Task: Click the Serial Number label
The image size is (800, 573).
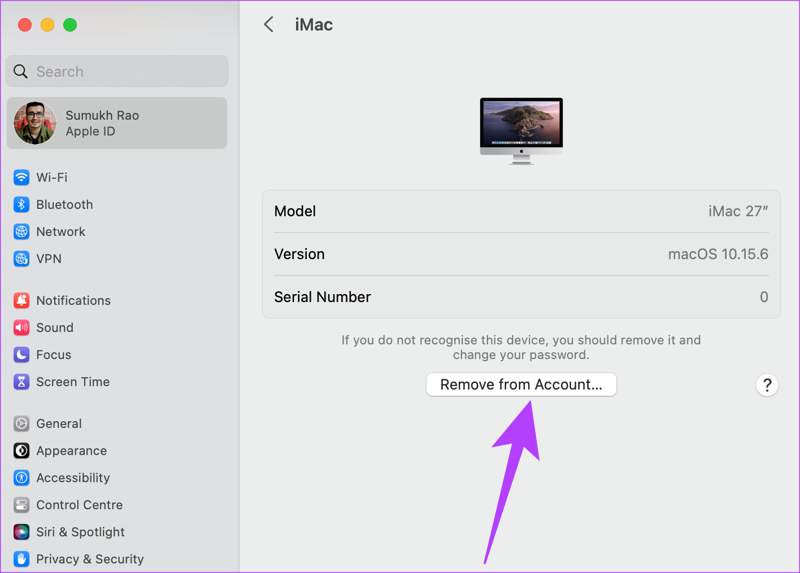Action: pyautogui.click(x=322, y=296)
